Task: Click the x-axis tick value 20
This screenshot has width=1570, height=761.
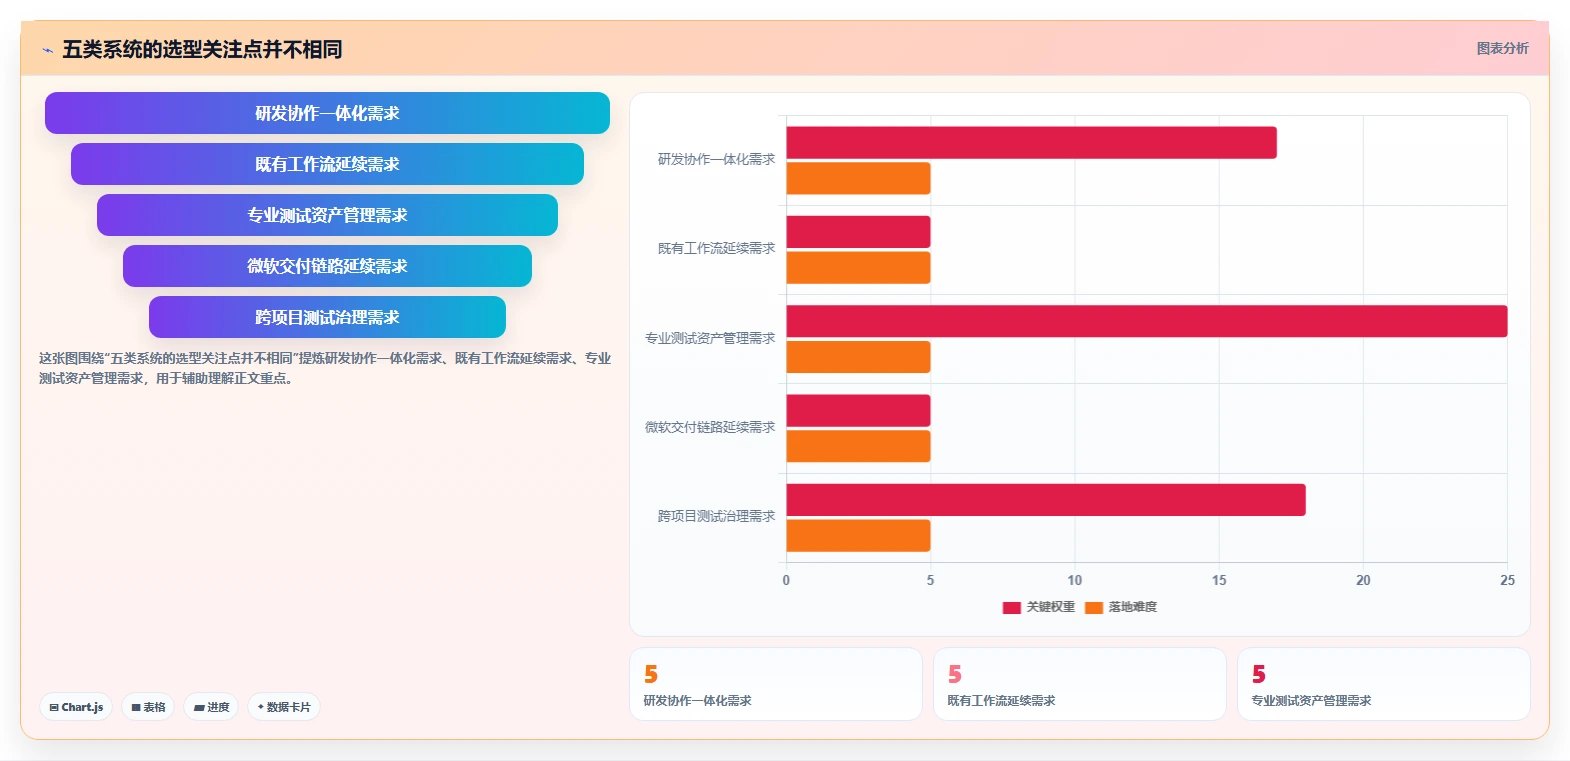Action: [1363, 580]
